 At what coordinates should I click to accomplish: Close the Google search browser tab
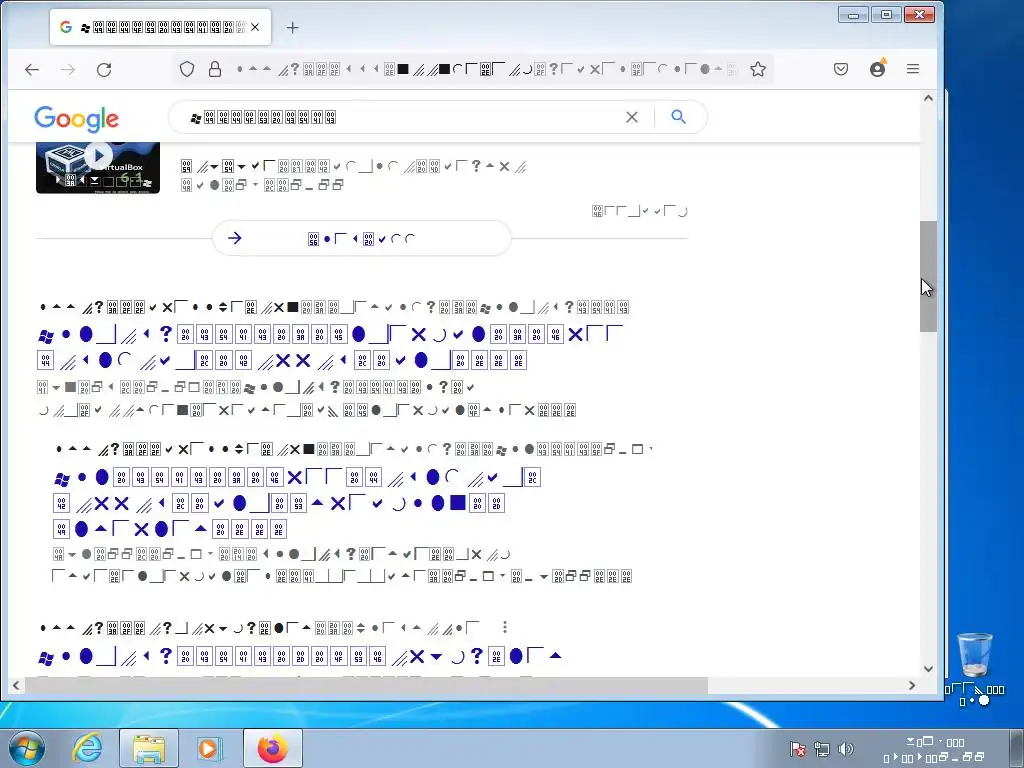(x=255, y=27)
